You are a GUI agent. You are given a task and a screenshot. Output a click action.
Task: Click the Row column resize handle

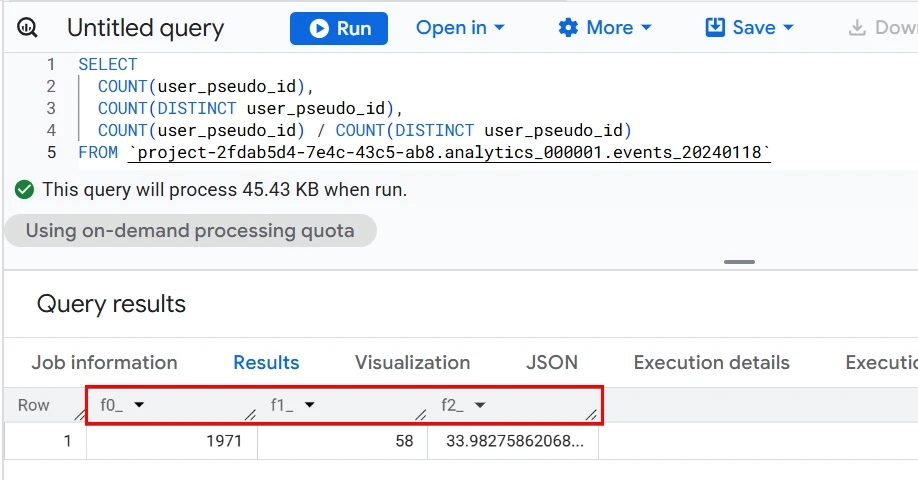point(80,414)
